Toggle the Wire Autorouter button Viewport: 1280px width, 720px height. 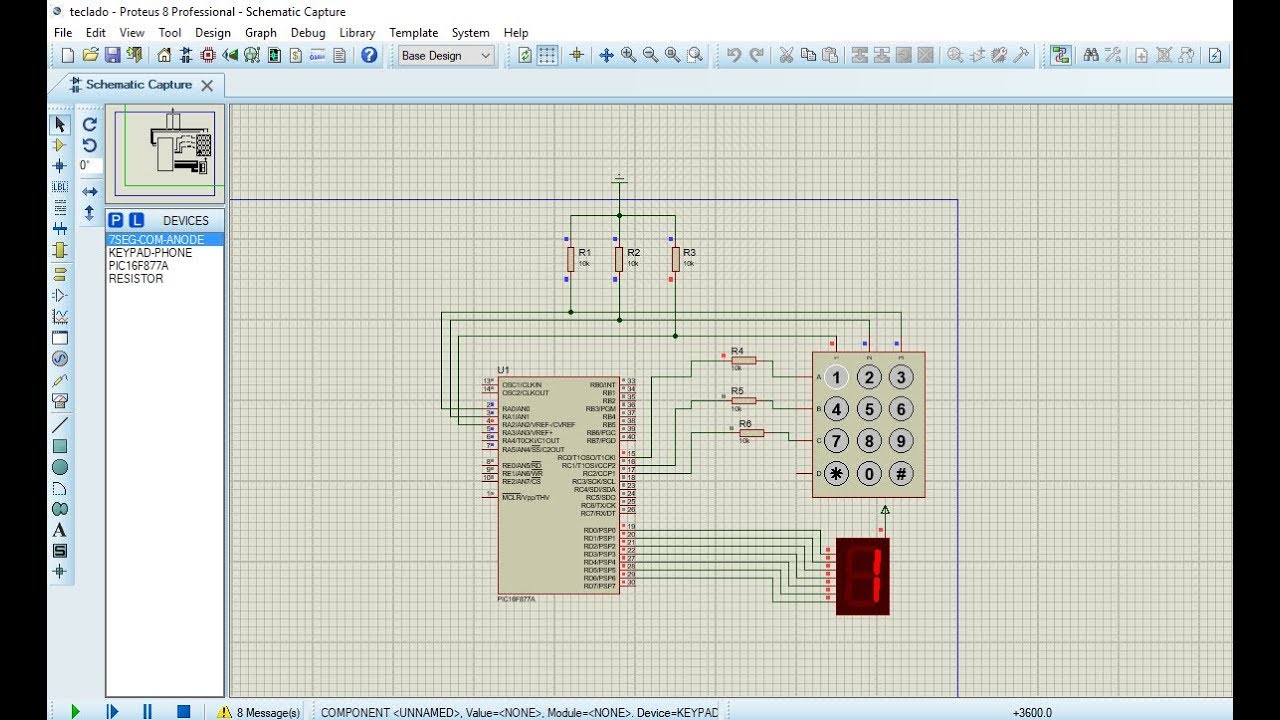1061,56
